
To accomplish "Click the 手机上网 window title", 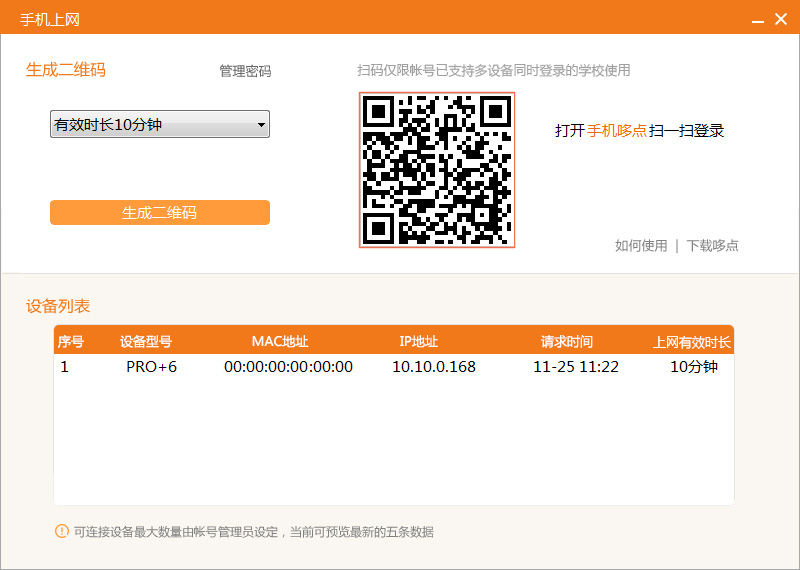I will coord(50,20).
